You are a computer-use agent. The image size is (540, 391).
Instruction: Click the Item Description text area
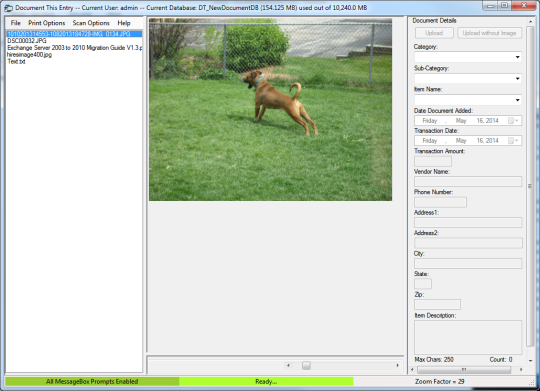click(x=468, y=337)
